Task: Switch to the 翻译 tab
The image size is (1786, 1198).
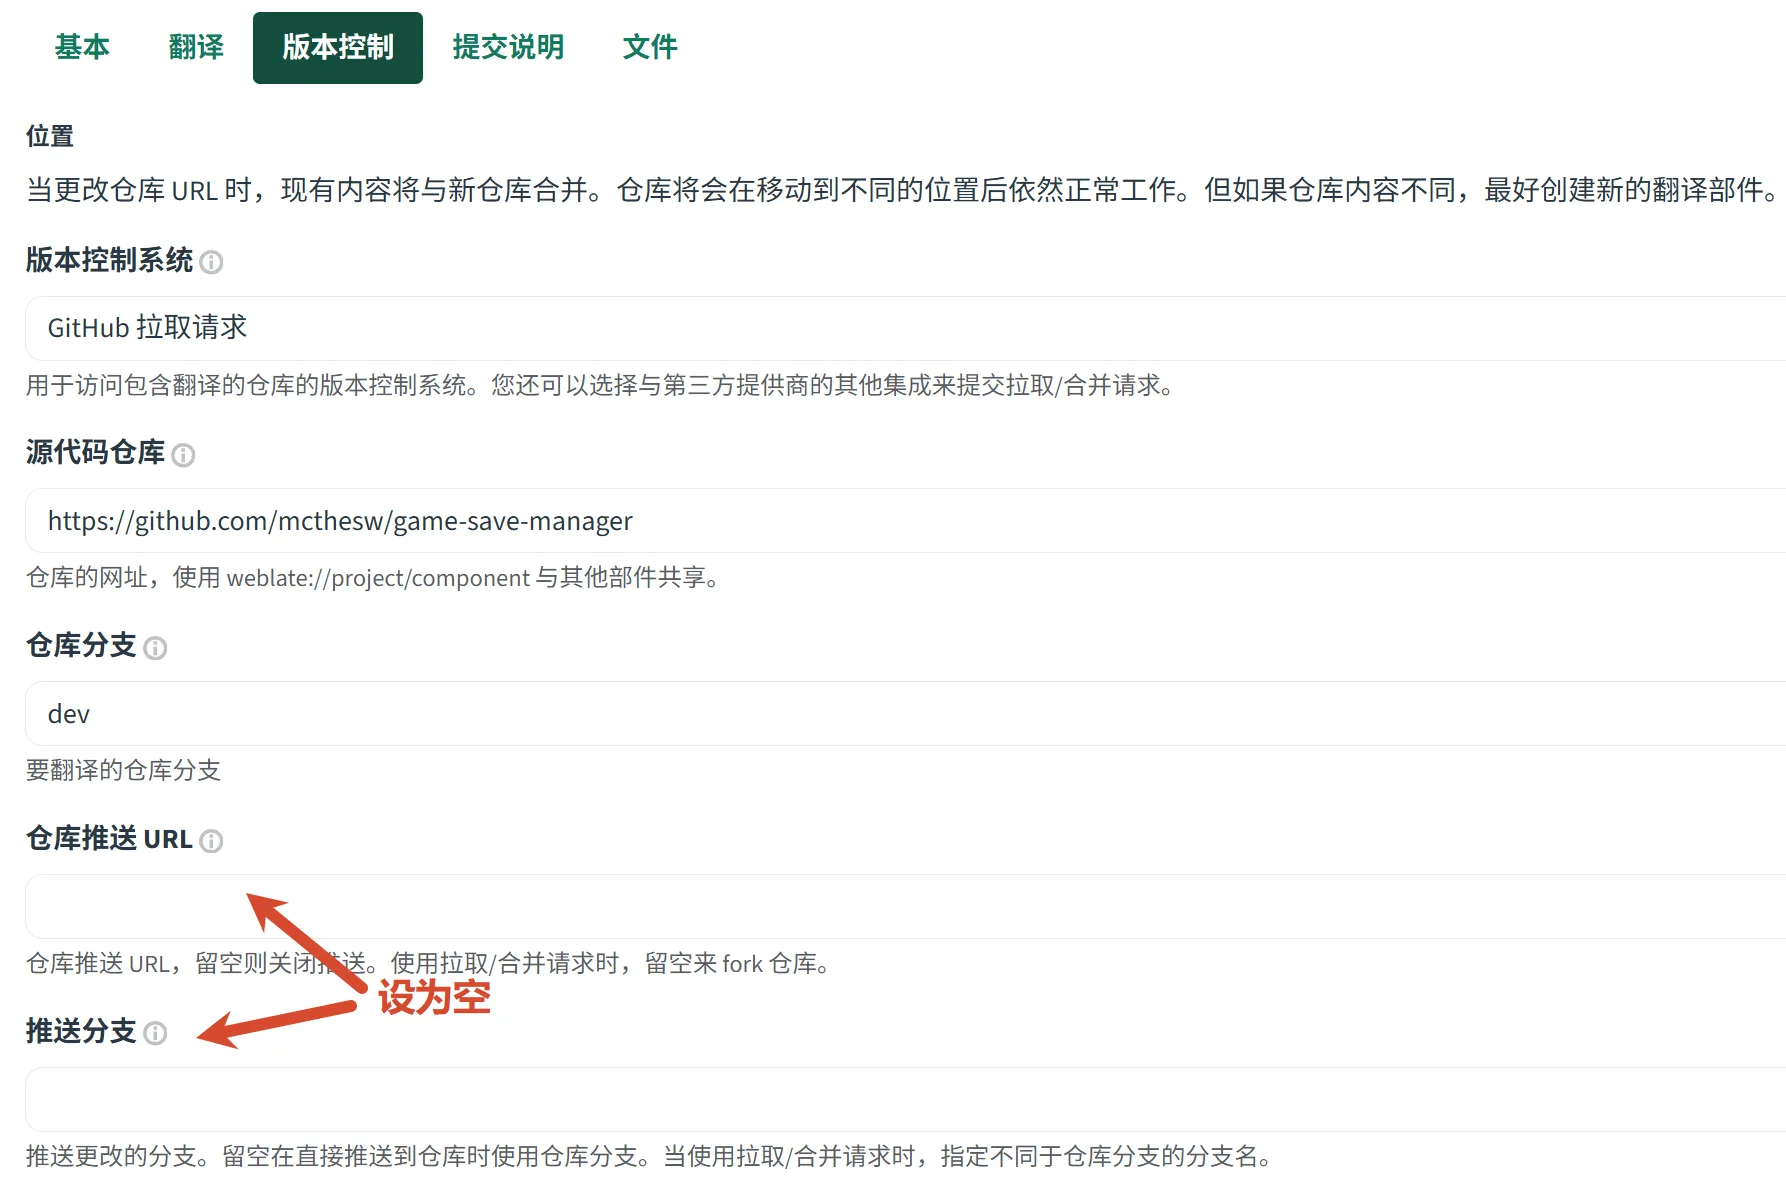Action: [196, 47]
